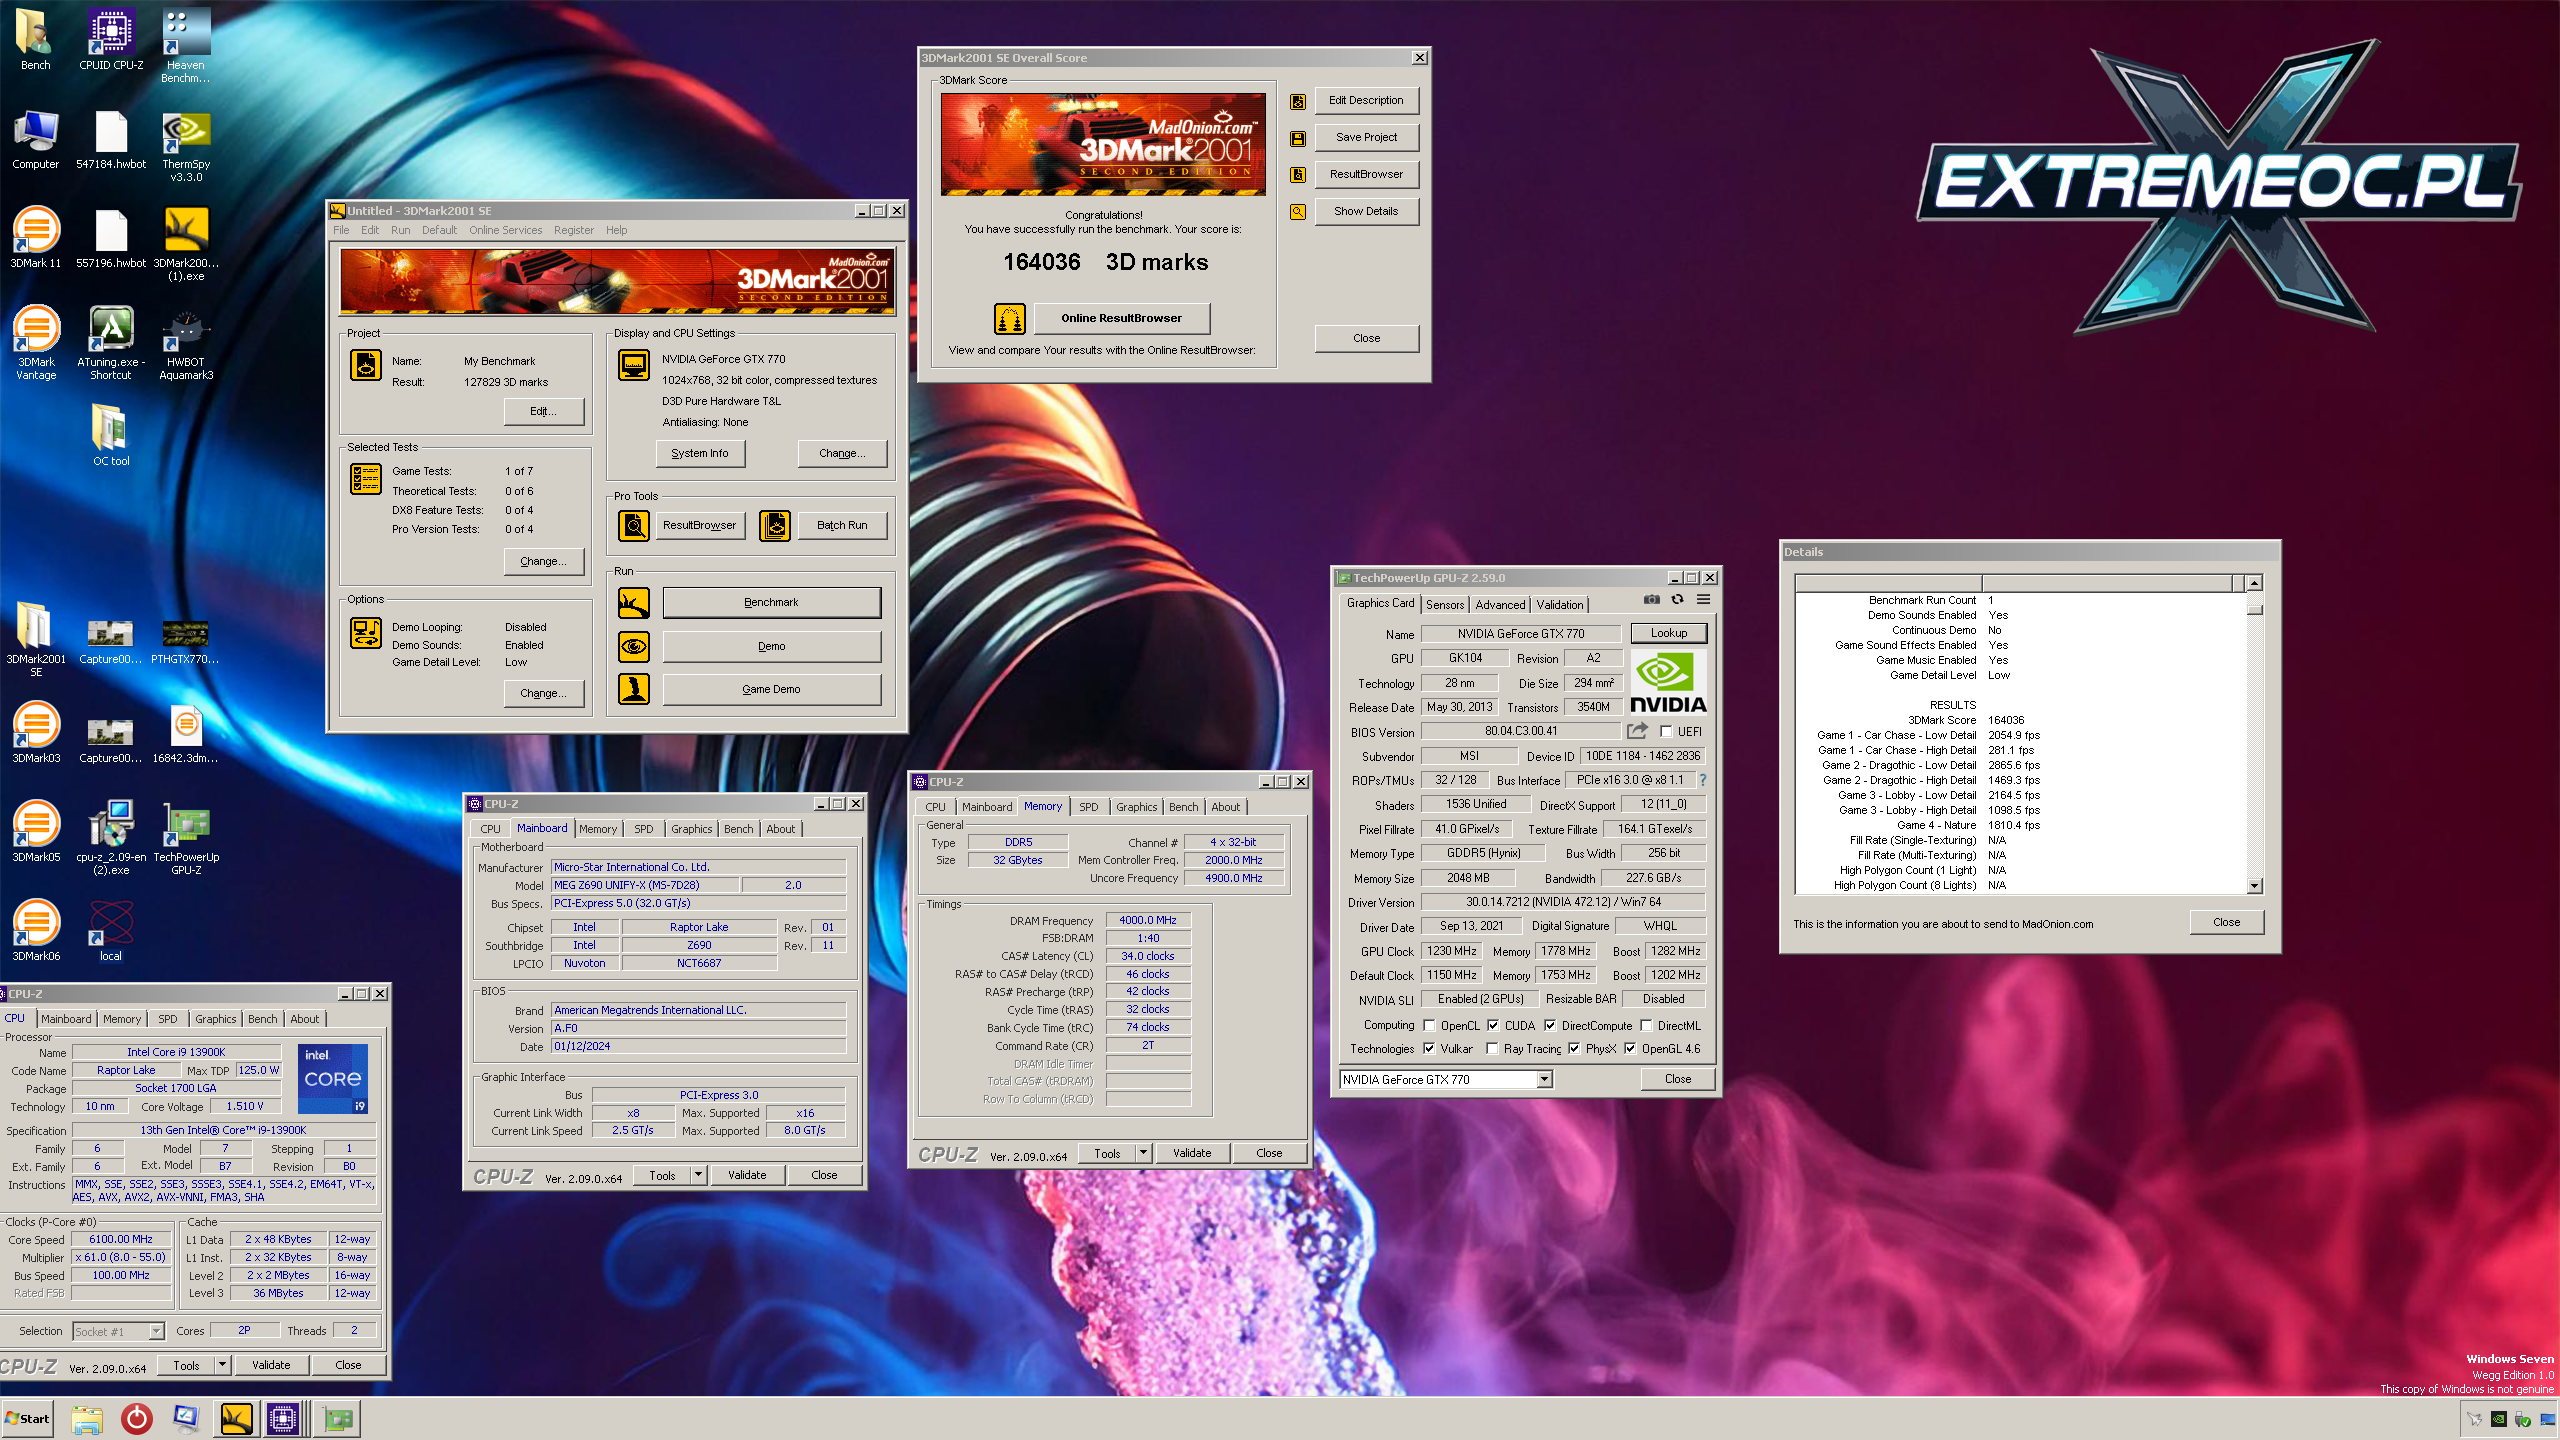Image resolution: width=2560 pixels, height=1440 pixels.
Task: Open the 3DMark06 desktop shortcut
Action: click(36, 930)
